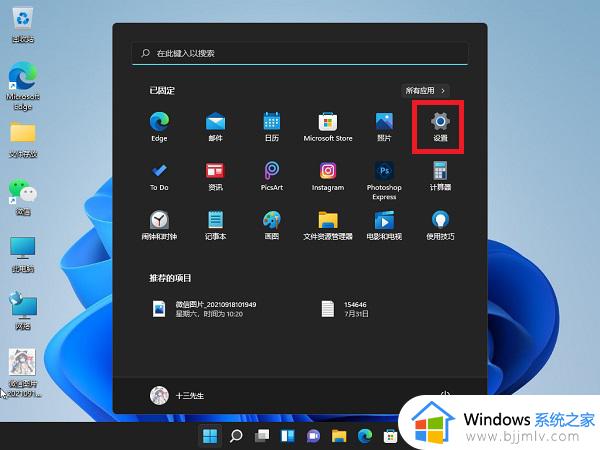Select Recycle Bin on desktop
Screen dimensions: 600x450
pyautogui.click(x=23, y=25)
